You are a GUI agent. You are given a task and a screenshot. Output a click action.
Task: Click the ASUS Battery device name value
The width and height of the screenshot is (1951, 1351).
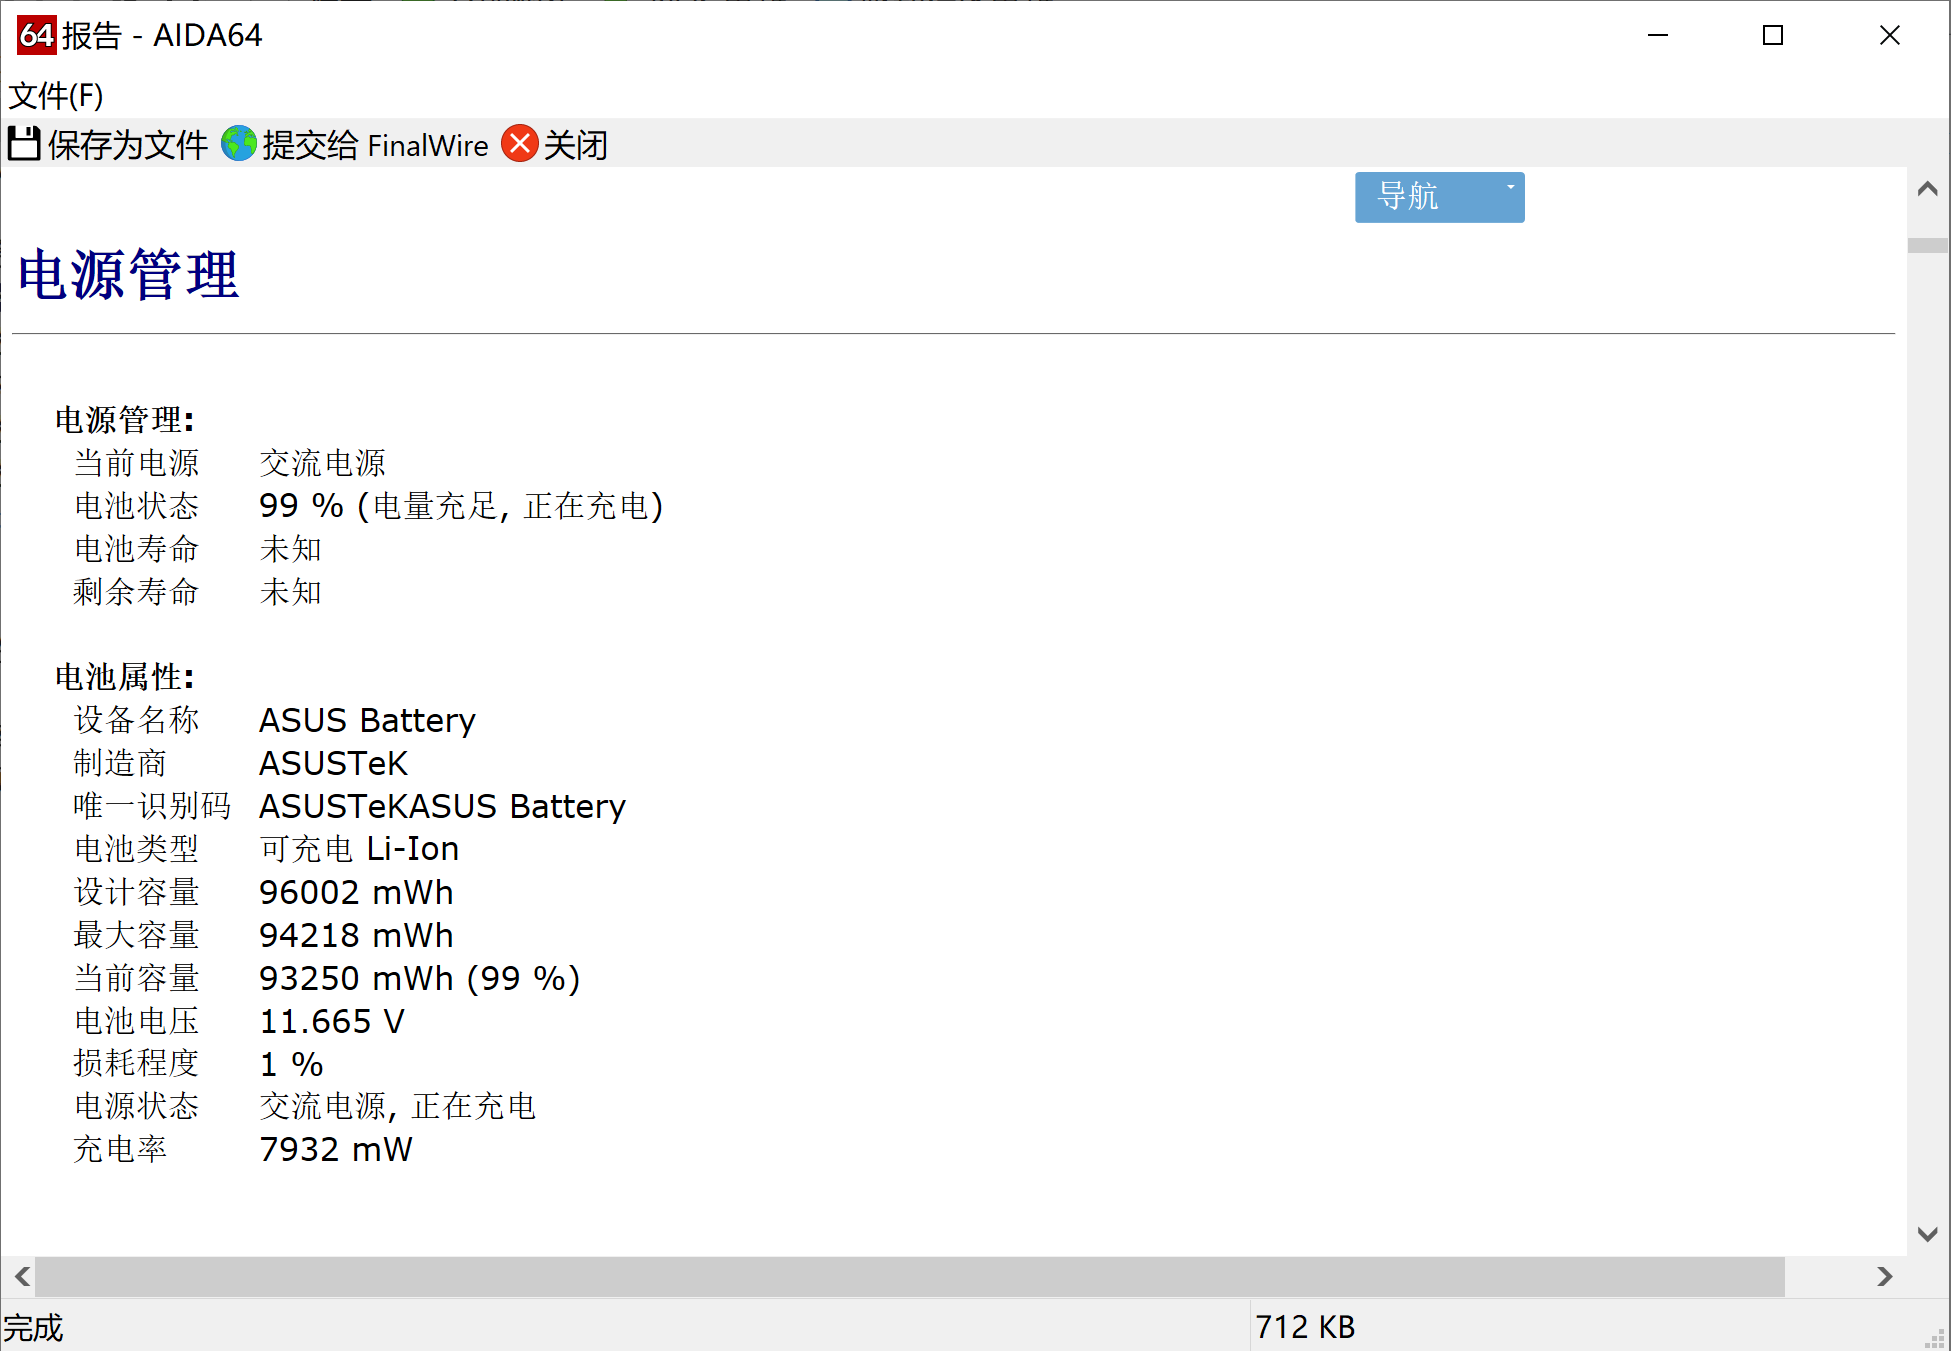368,720
